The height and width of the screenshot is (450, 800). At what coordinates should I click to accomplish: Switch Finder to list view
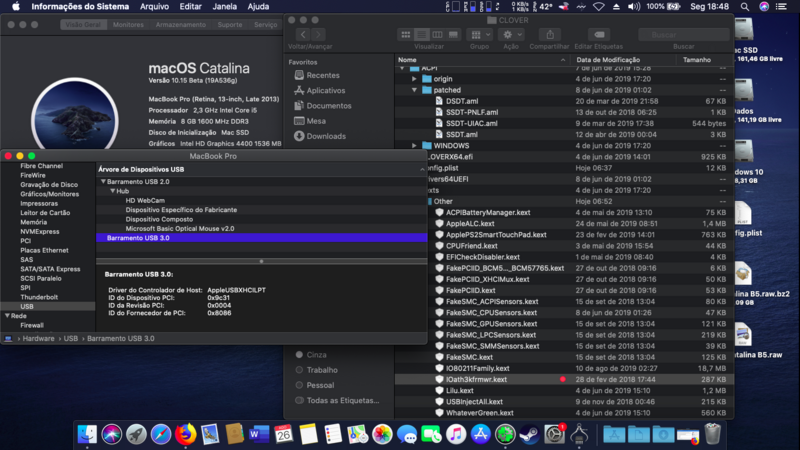click(x=421, y=35)
